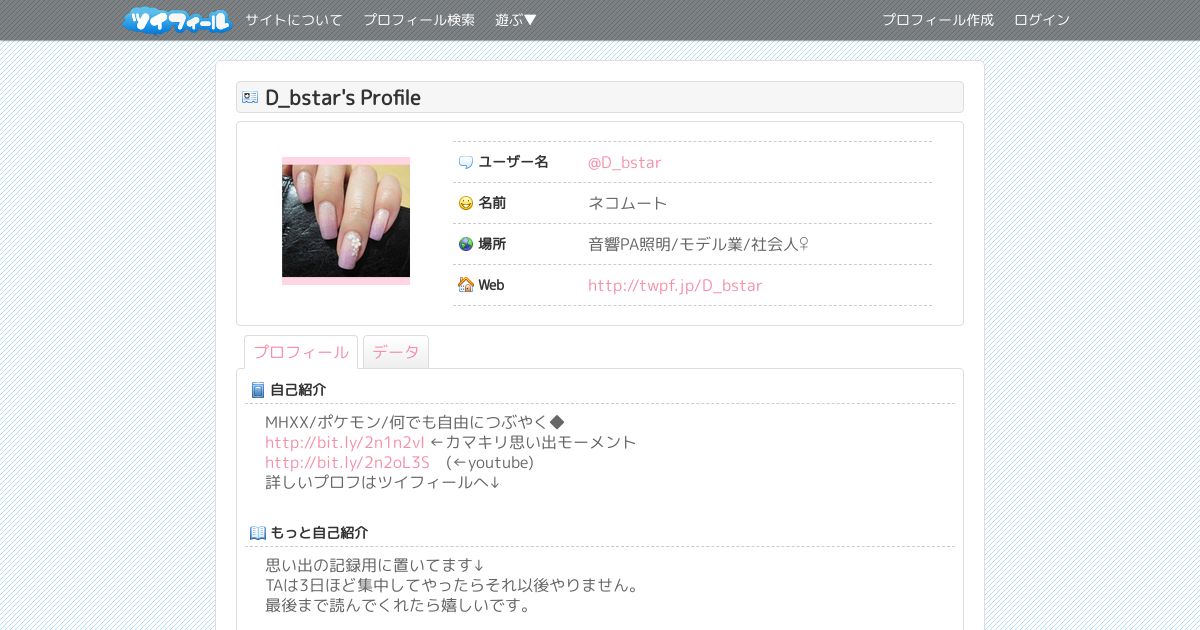
Task: Go to プロフィール作成 page
Action: [938, 20]
